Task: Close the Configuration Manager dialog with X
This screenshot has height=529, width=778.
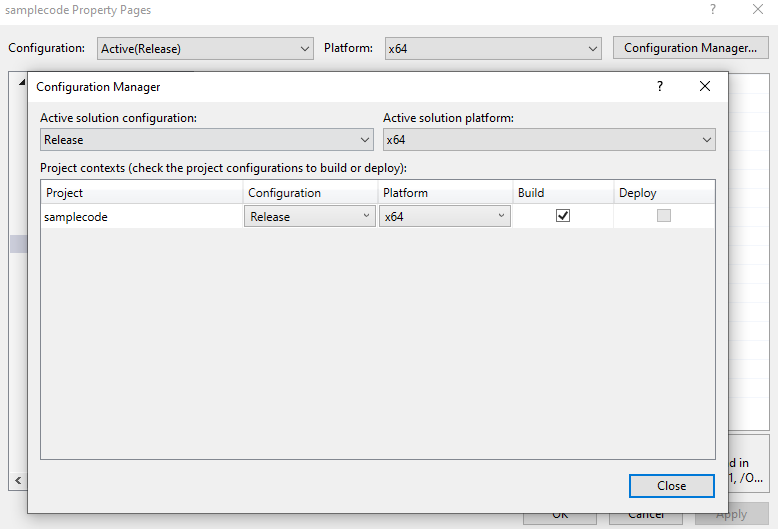Action: point(705,87)
